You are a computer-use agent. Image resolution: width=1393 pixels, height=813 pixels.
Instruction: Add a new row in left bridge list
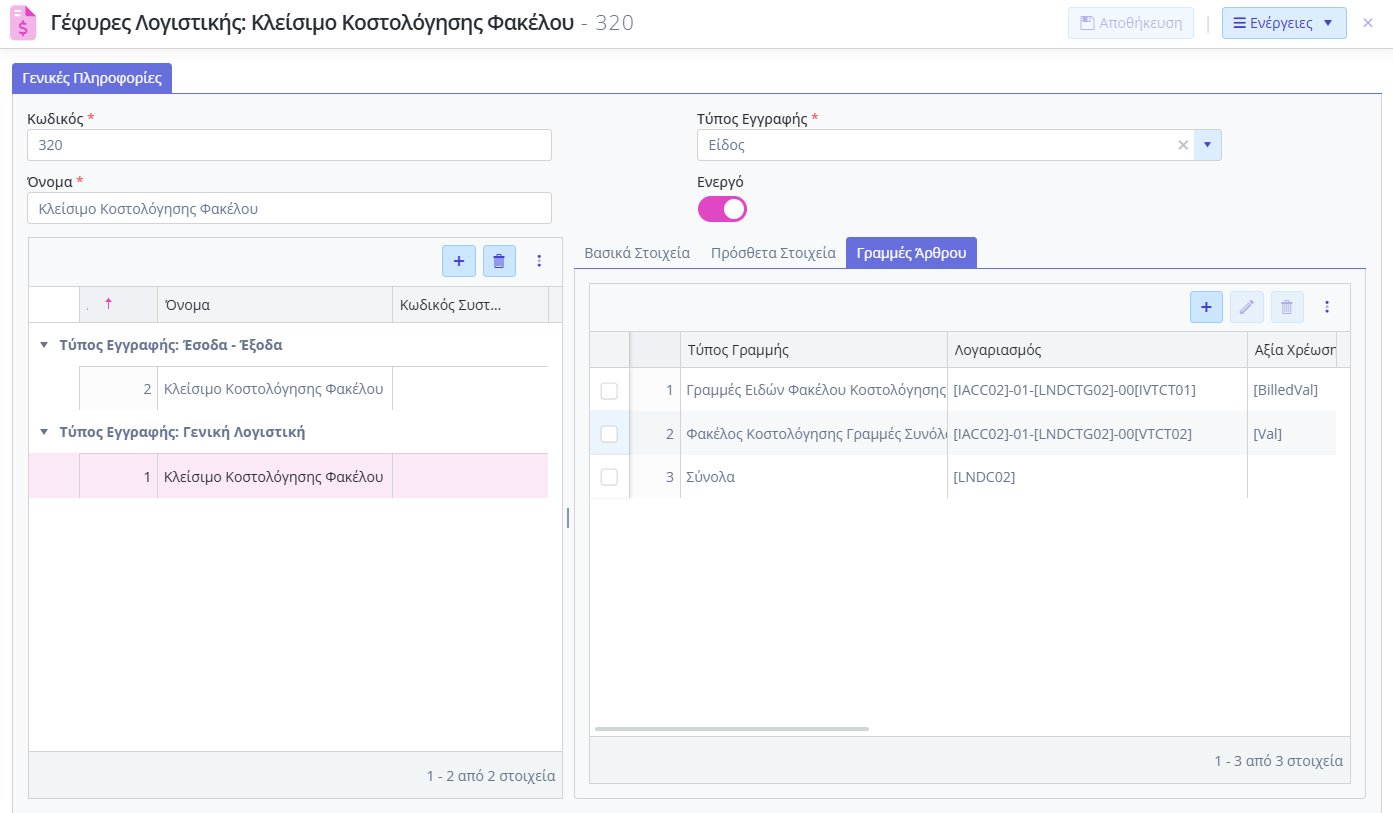pos(458,261)
